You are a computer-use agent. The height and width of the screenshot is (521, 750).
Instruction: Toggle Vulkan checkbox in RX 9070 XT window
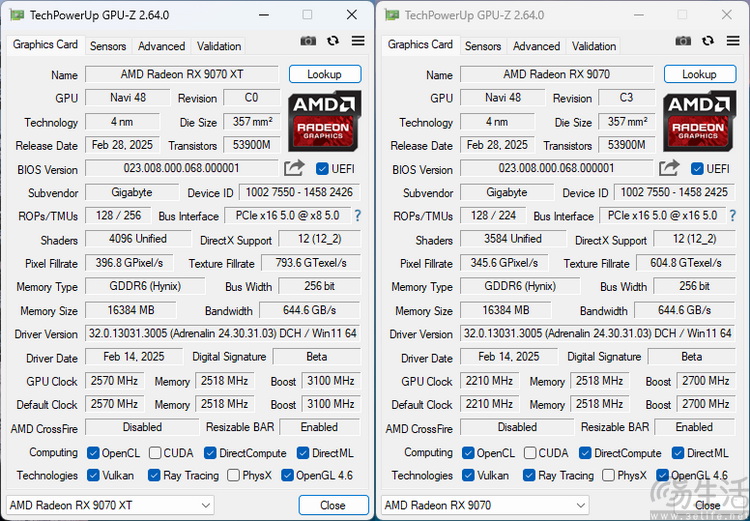93,475
